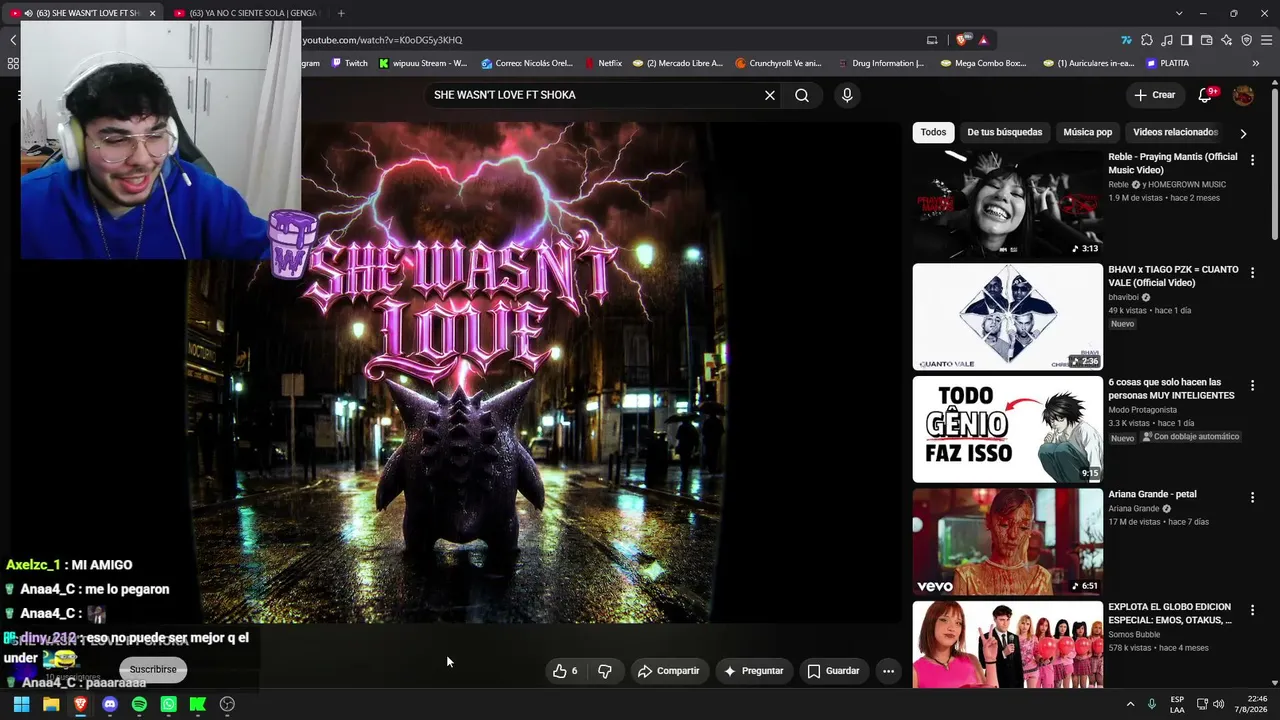Open the TODO GÊNIO FAZ ISSO thumbnail
Screen dimensions: 1280x720
[x=1007, y=429]
